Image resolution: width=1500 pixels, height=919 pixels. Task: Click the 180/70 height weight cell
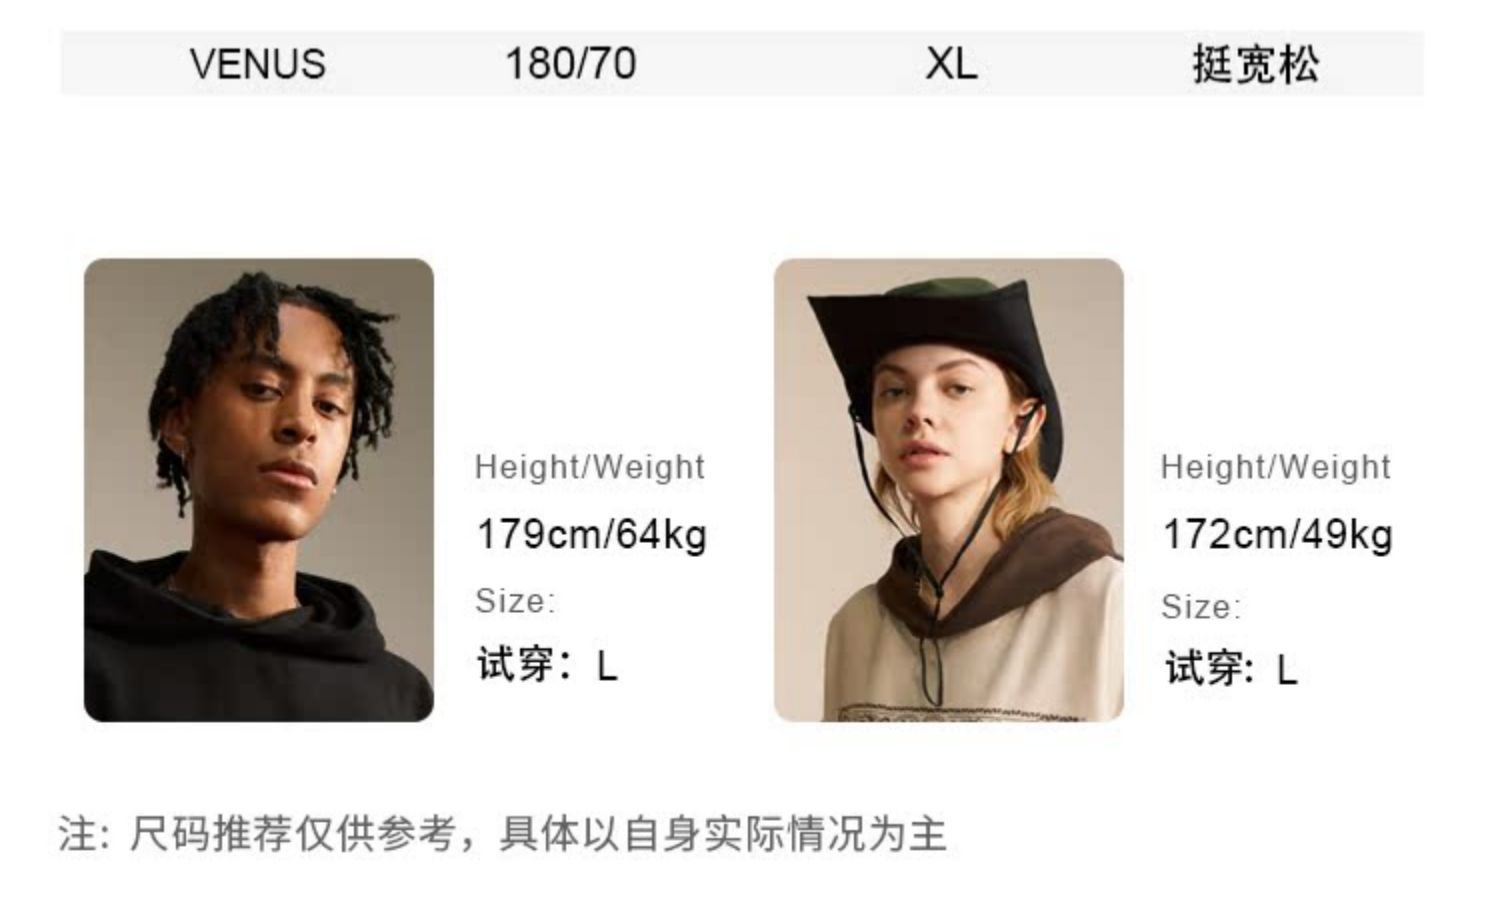[571, 64]
